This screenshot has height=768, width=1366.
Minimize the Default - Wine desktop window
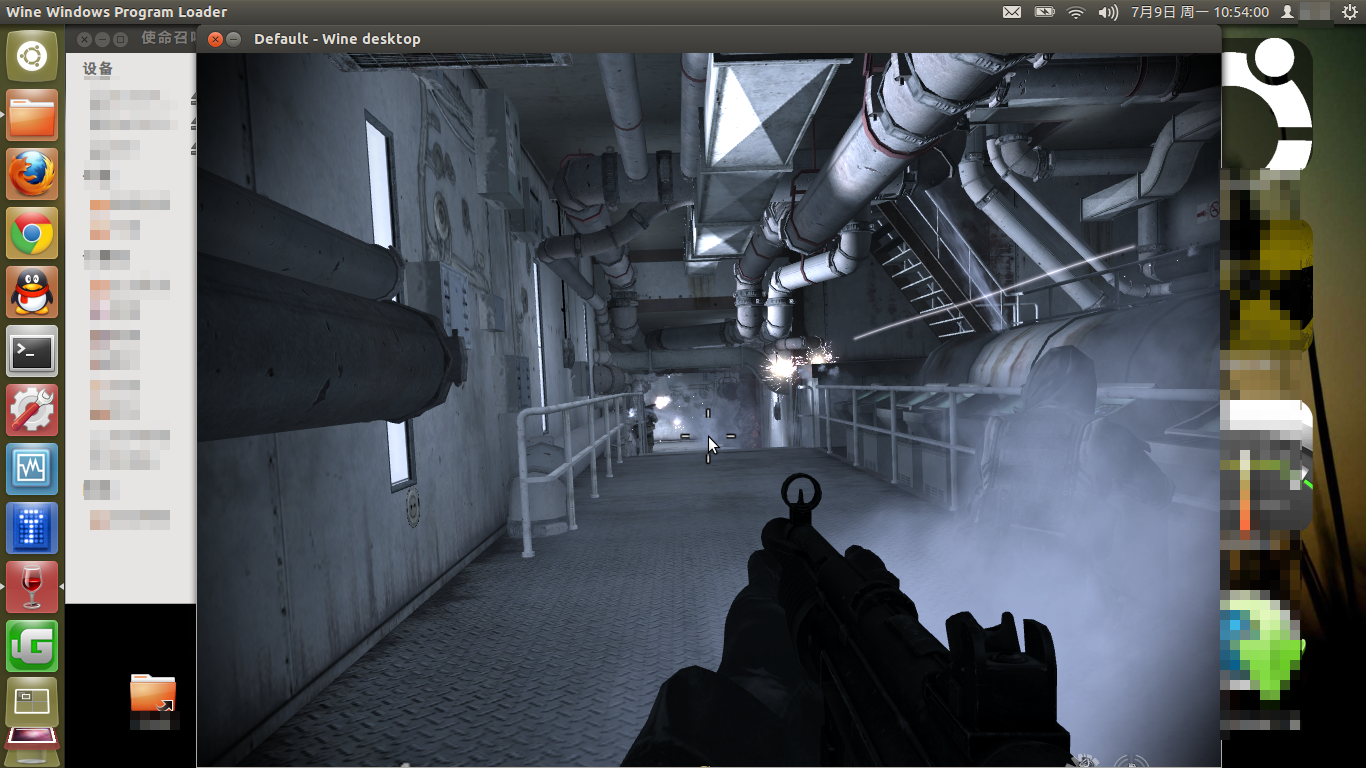point(234,39)
